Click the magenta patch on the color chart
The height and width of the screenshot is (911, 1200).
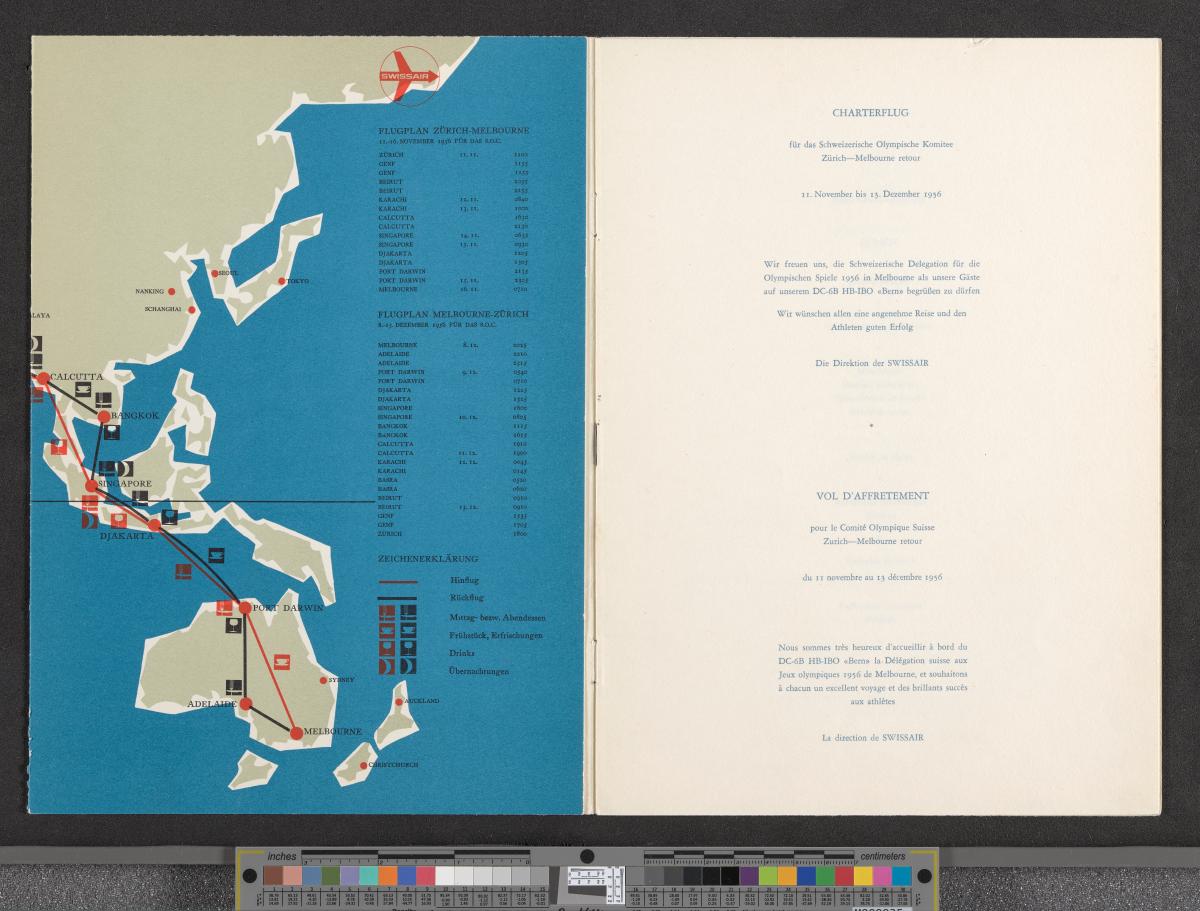[x=882, y=875]
